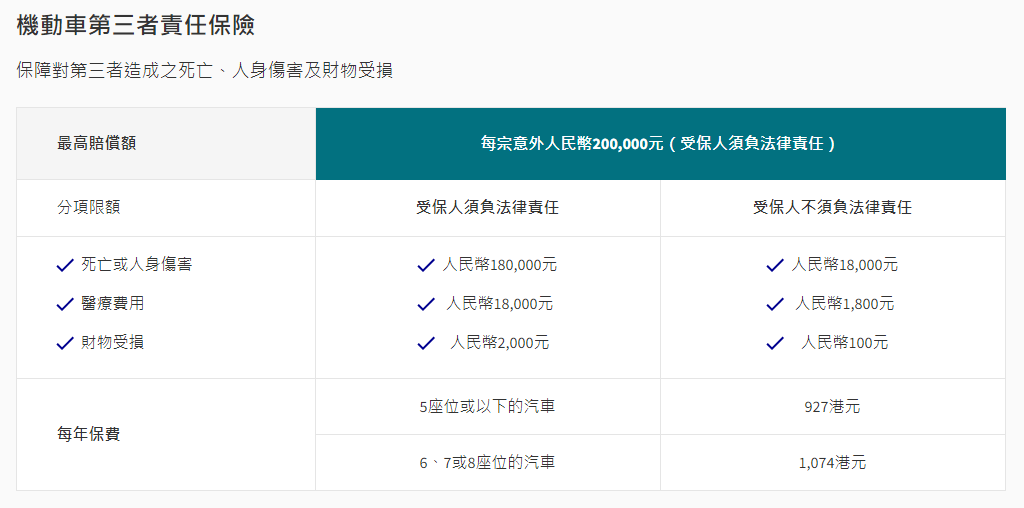The image size is (1024, 508).
Task: Click the teal 每宗意外人民幣200,000元 header
Action: click(659, 143)
